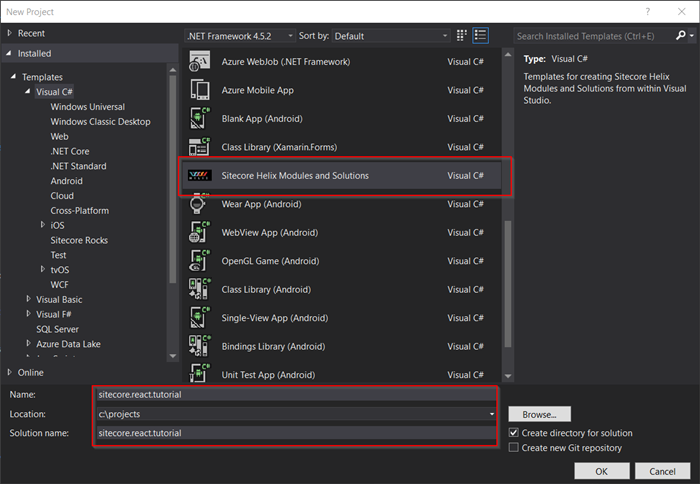Image resolution: width=700 pixels, height=484 pixels.
Task: Expand the iOS tree node
Action: coord(42,225)
